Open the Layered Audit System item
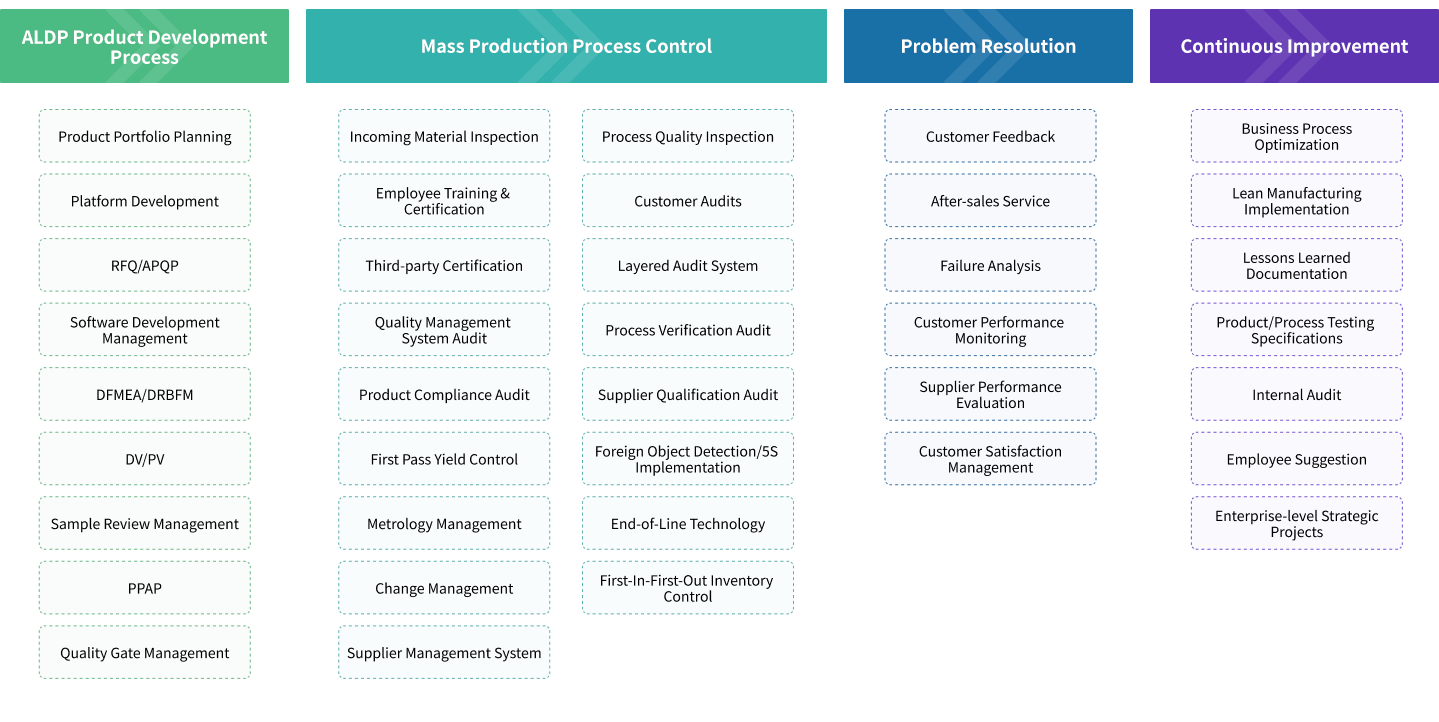Viewport: 1439px width, 722px height. [688, 266]
